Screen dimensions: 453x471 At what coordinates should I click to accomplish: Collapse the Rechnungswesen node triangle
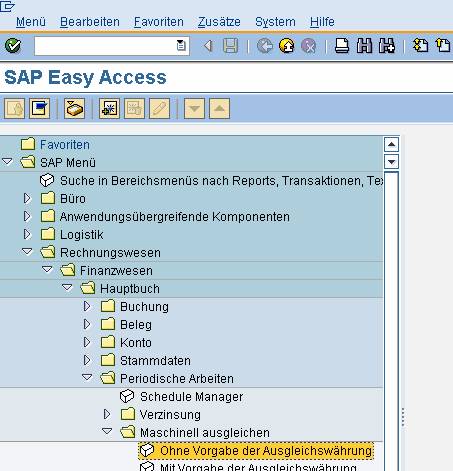27,252
